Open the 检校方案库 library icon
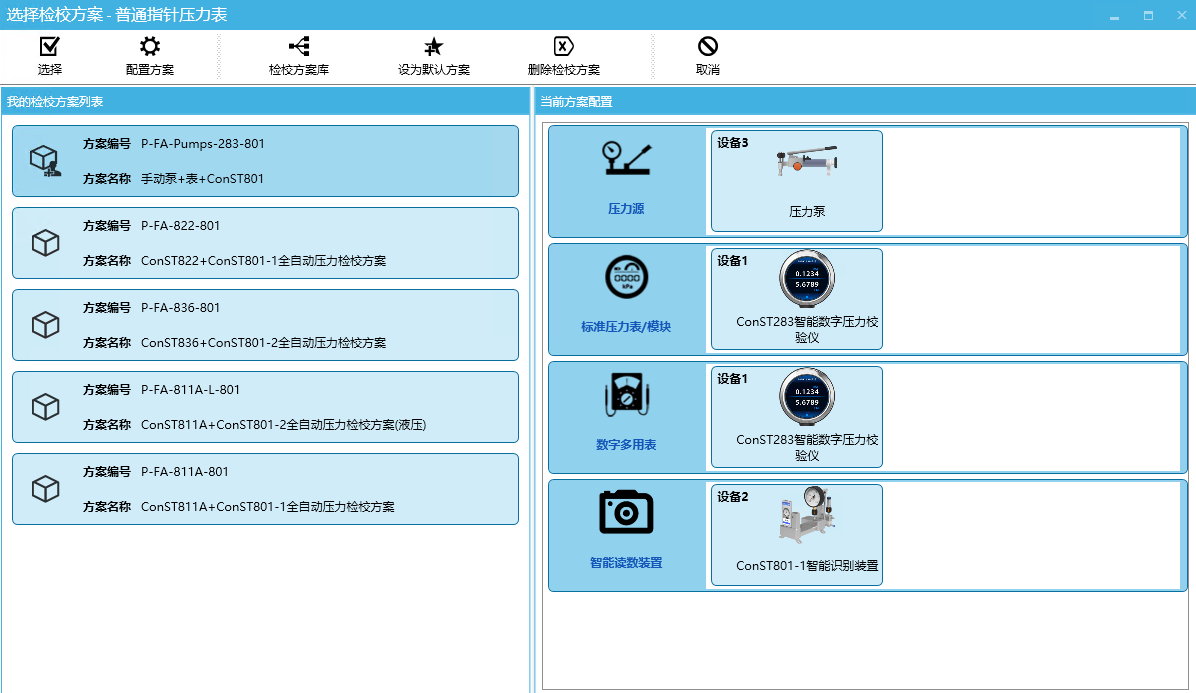 click(298, 47)
